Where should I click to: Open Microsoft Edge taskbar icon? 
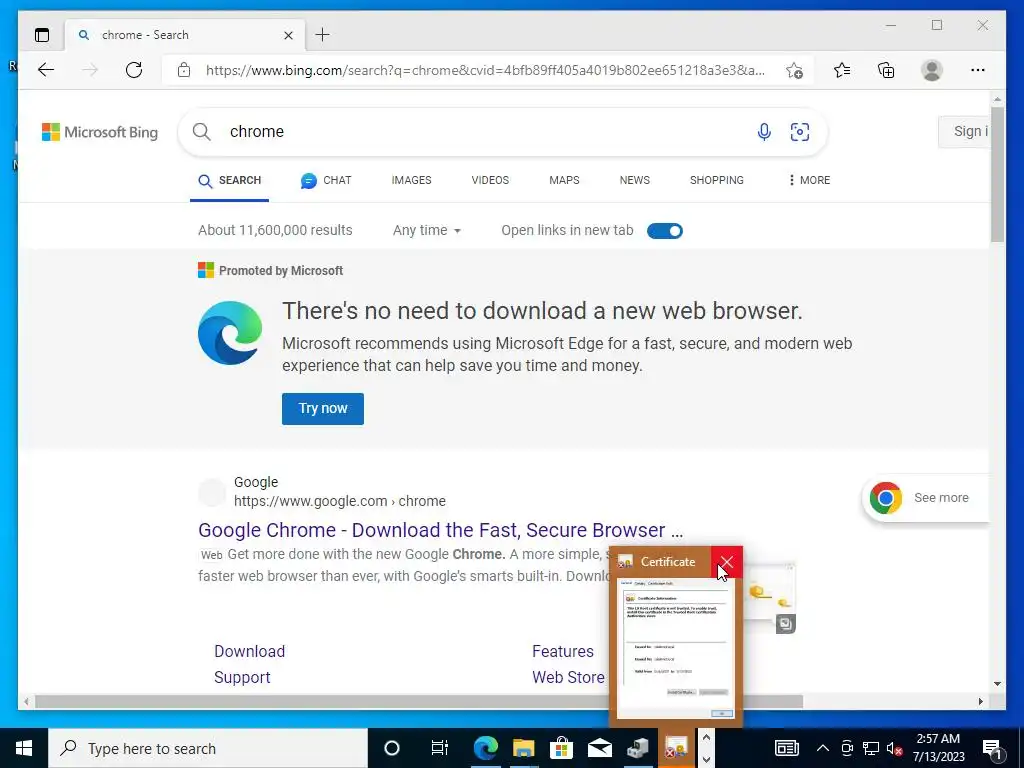tap(485, 748)
